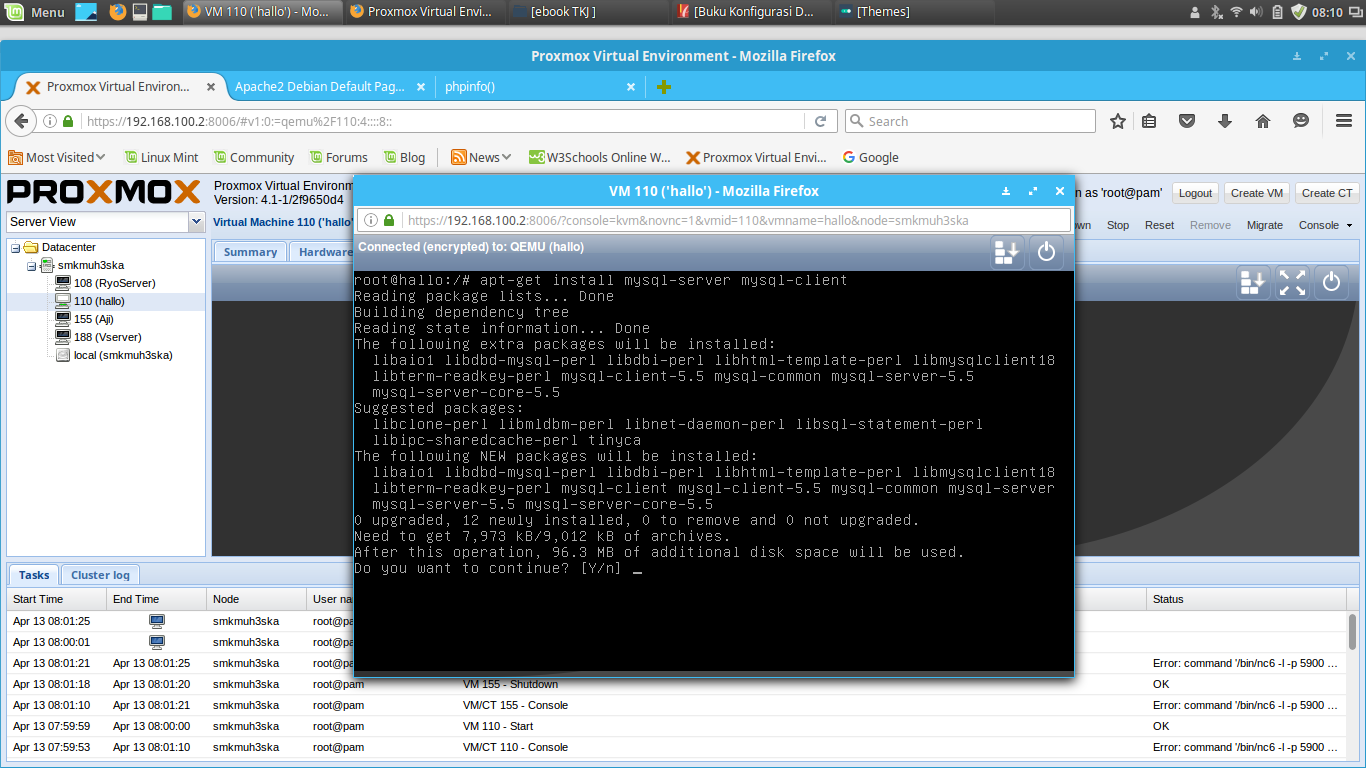Click the fullscreen icon in background Proxmox console
The width and height of the screenshot is (1366, 768).
(x=1292, y=282)
